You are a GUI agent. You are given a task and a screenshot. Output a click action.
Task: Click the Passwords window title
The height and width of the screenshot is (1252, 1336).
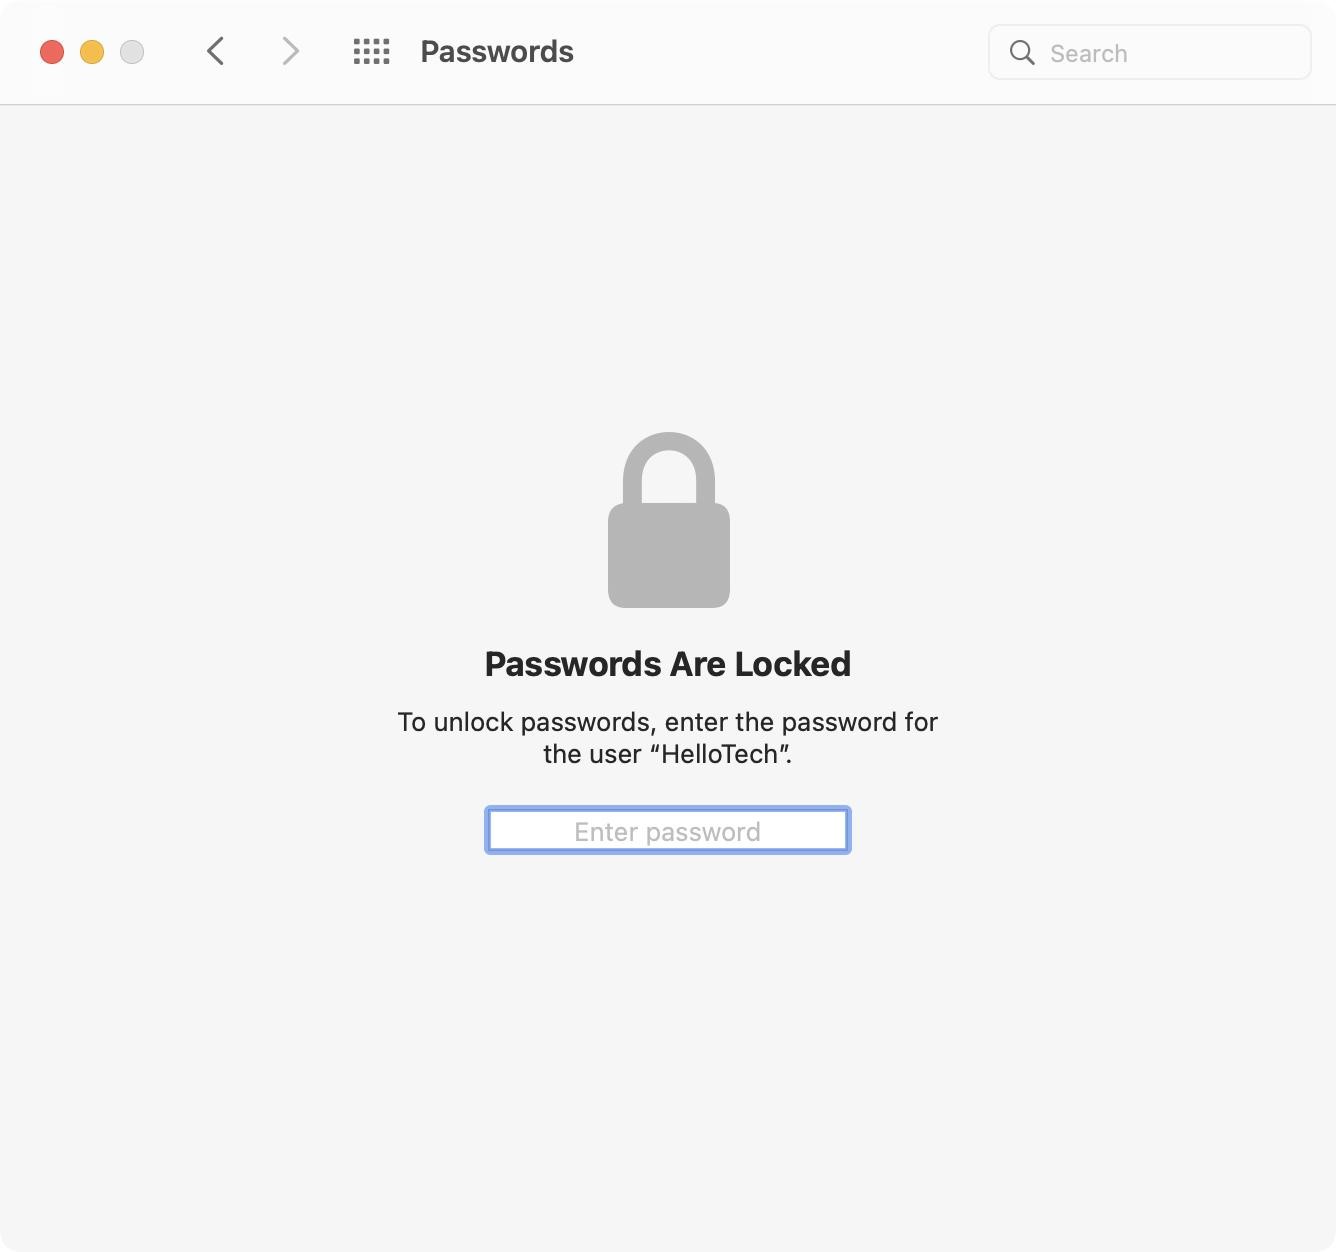pyautogui.click(x=496, y=51)
